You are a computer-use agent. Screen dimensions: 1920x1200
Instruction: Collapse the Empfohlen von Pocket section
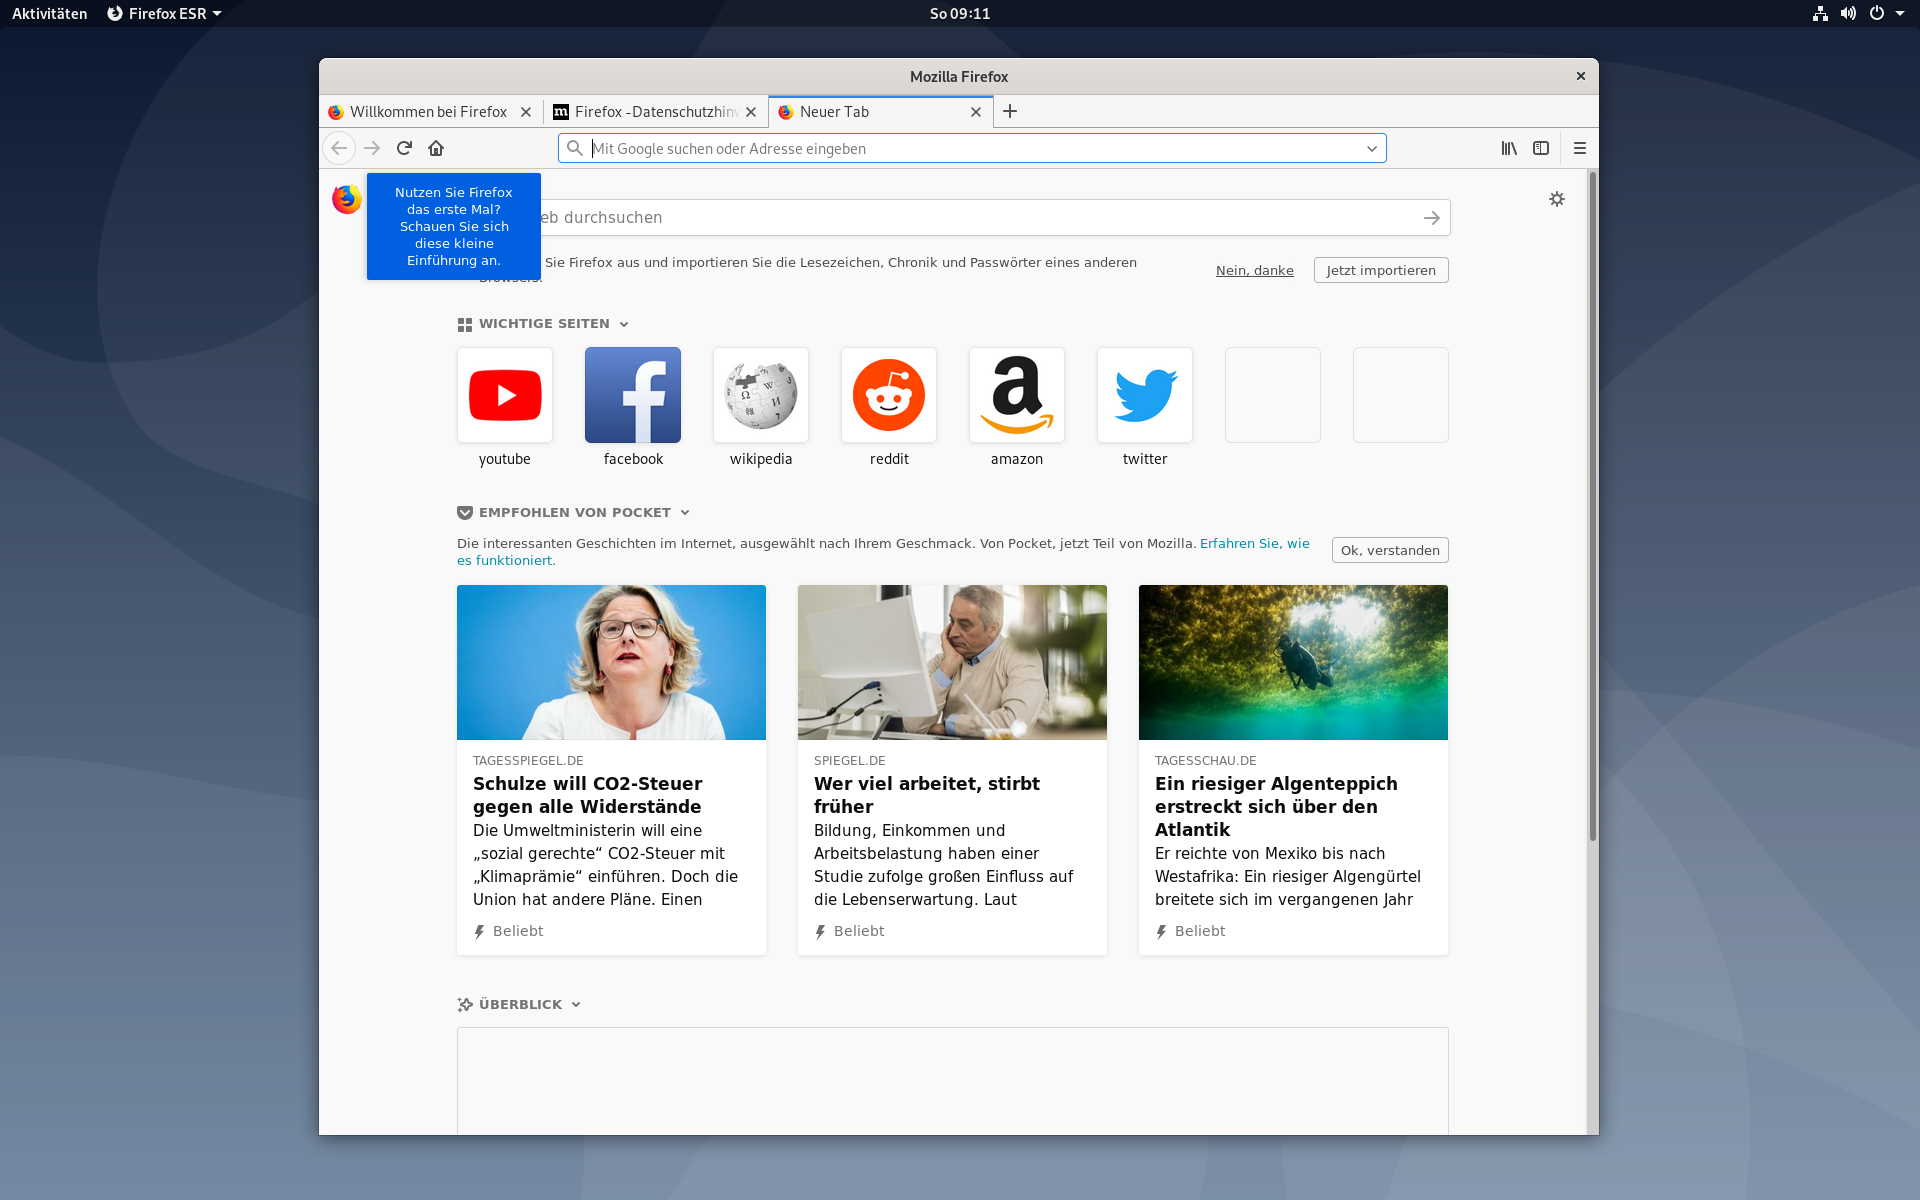click(x=685, y=513)
